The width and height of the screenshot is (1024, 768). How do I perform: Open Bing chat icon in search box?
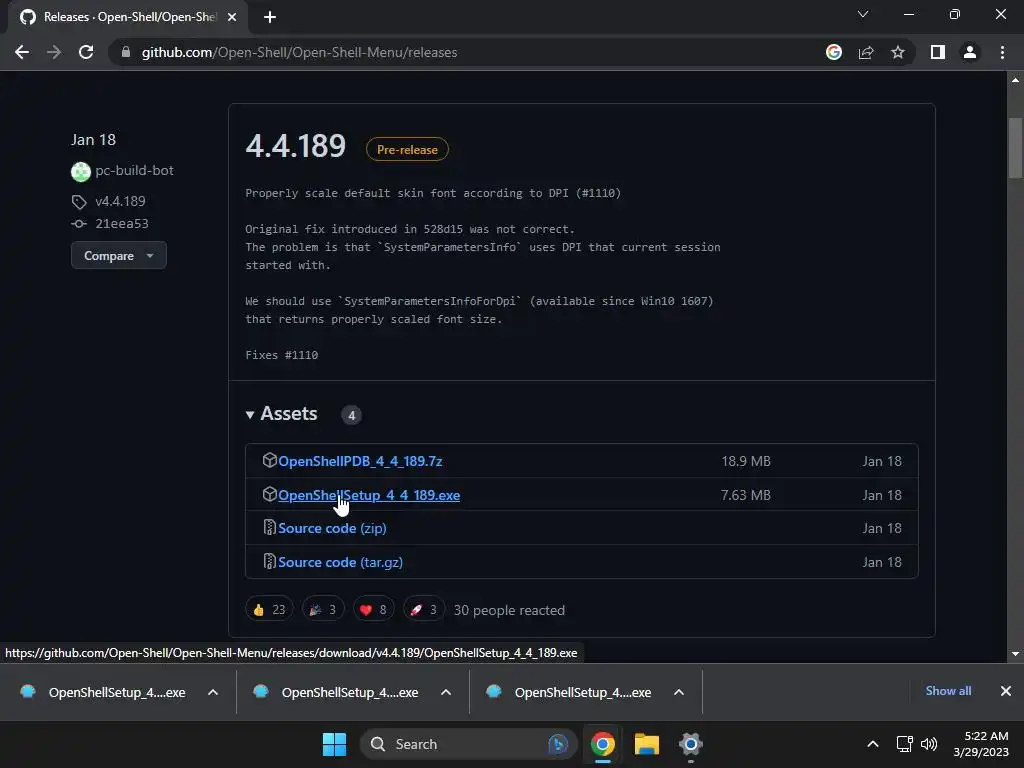(x=558, y=744)
